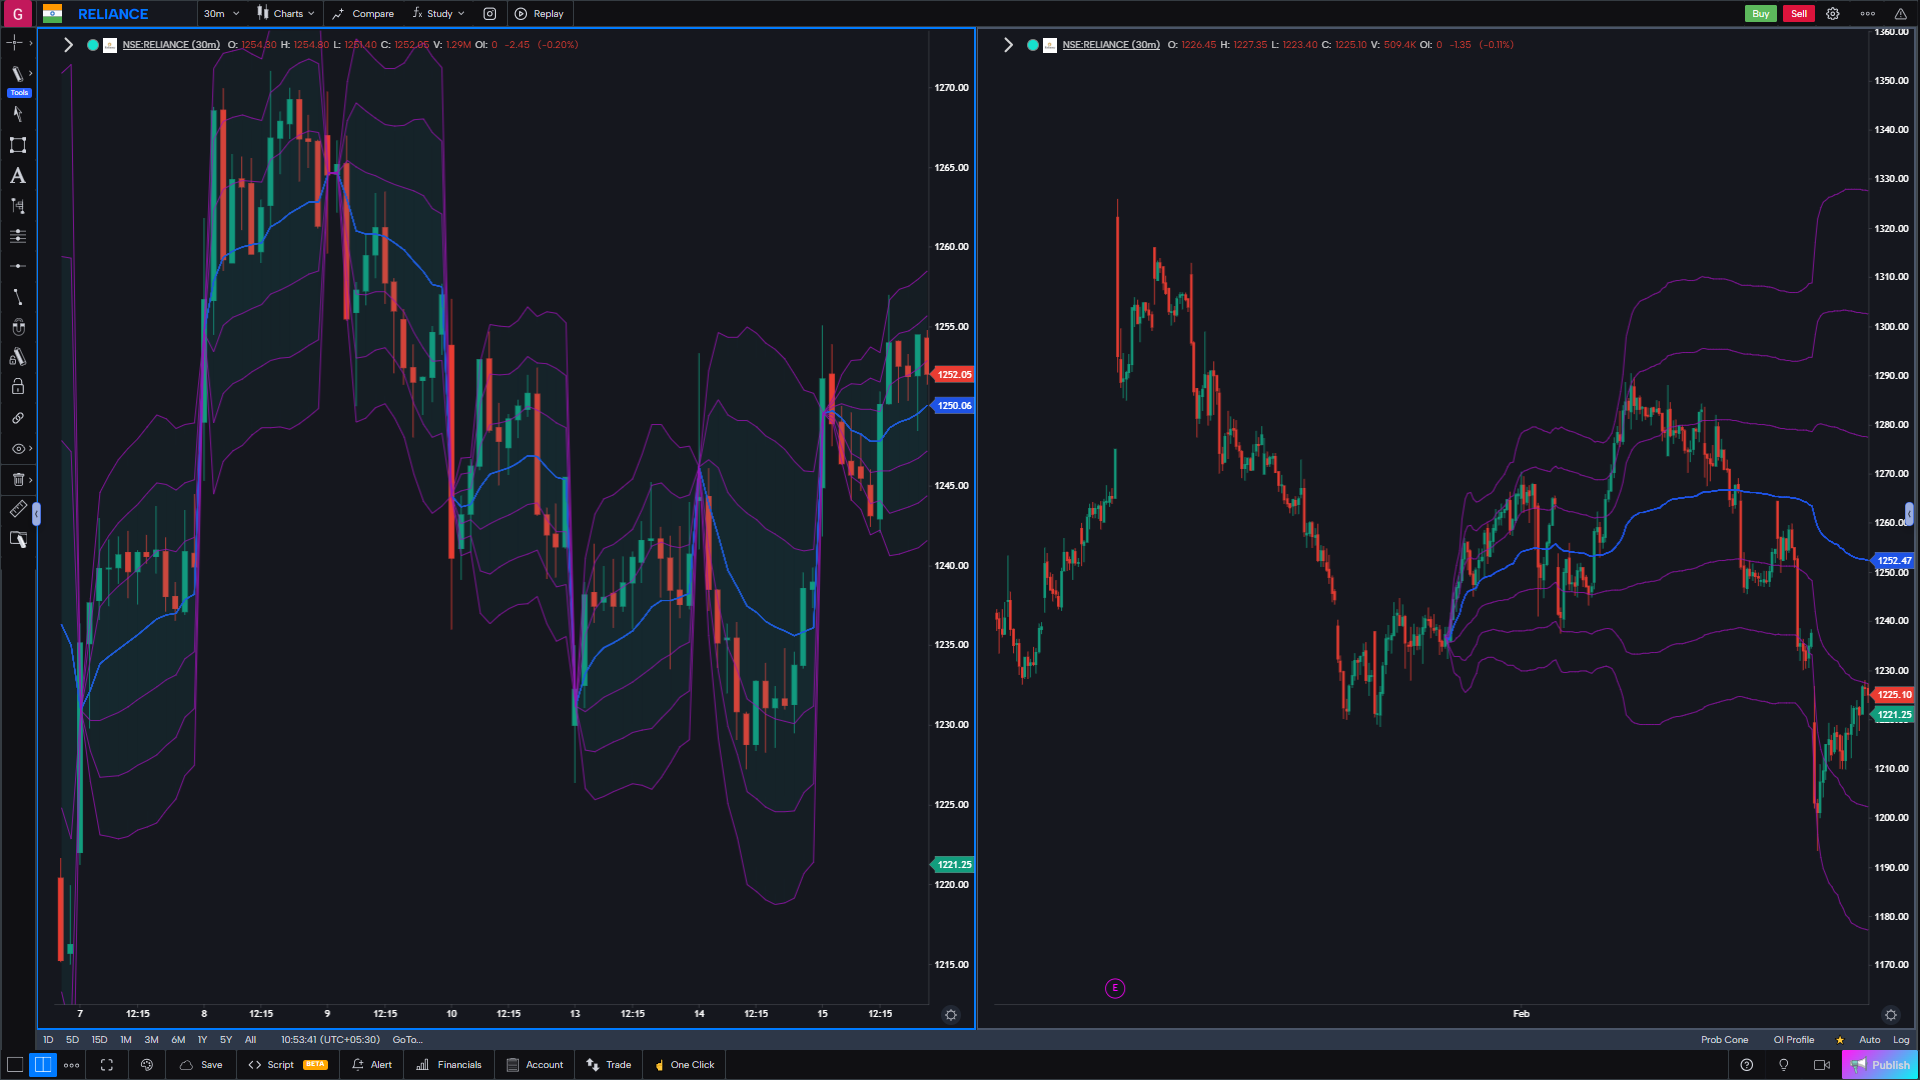Remove drawings with the trash tool
The height and width of the screenshot is (1080, 1920).
17,479
